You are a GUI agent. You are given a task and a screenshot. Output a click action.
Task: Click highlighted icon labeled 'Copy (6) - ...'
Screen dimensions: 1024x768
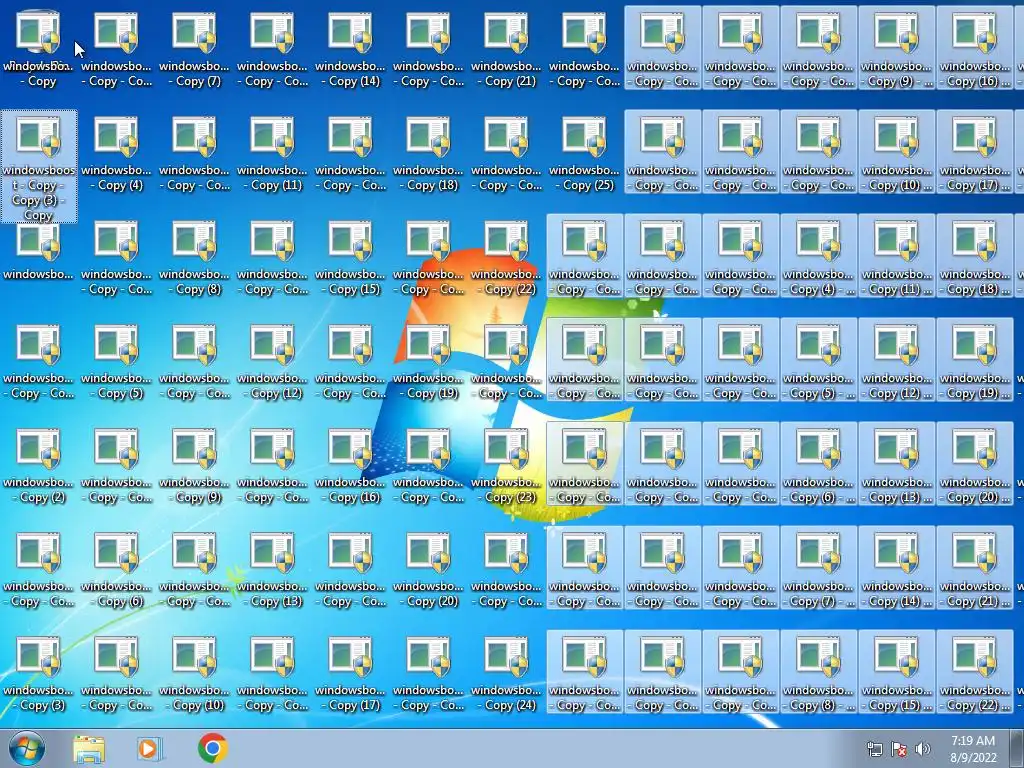(818, 466)
